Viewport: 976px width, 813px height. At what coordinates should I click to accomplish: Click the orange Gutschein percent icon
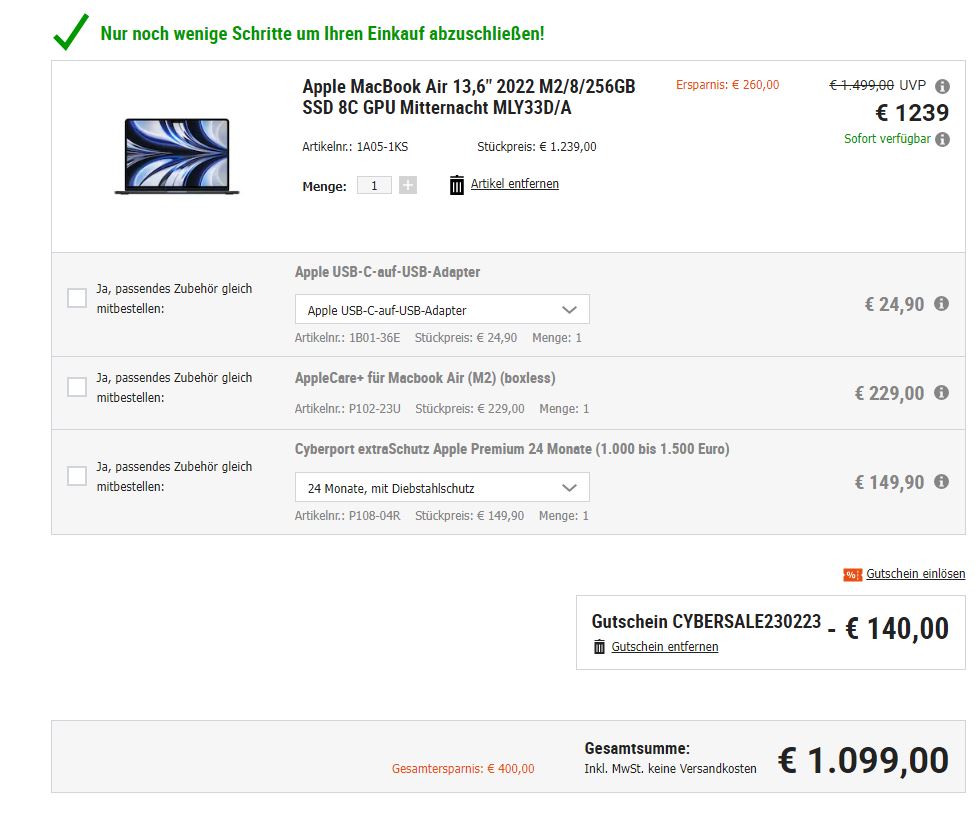point(852,574)
